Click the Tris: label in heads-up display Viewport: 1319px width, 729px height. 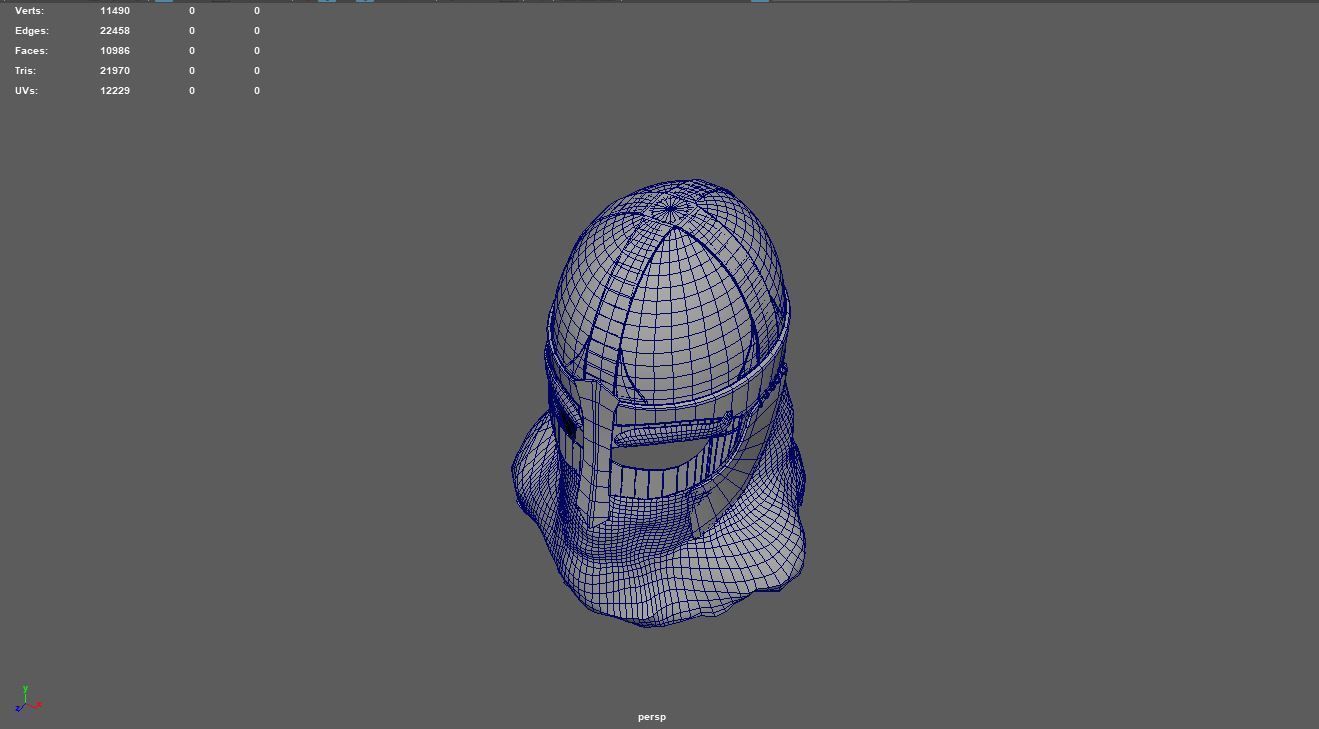click(25, 71)
